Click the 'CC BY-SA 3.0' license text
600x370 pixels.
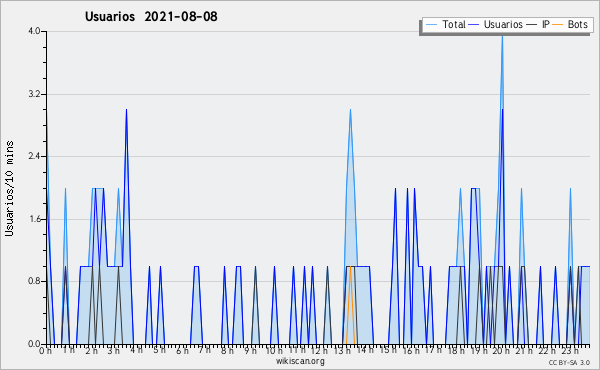[x=569, y=362]
